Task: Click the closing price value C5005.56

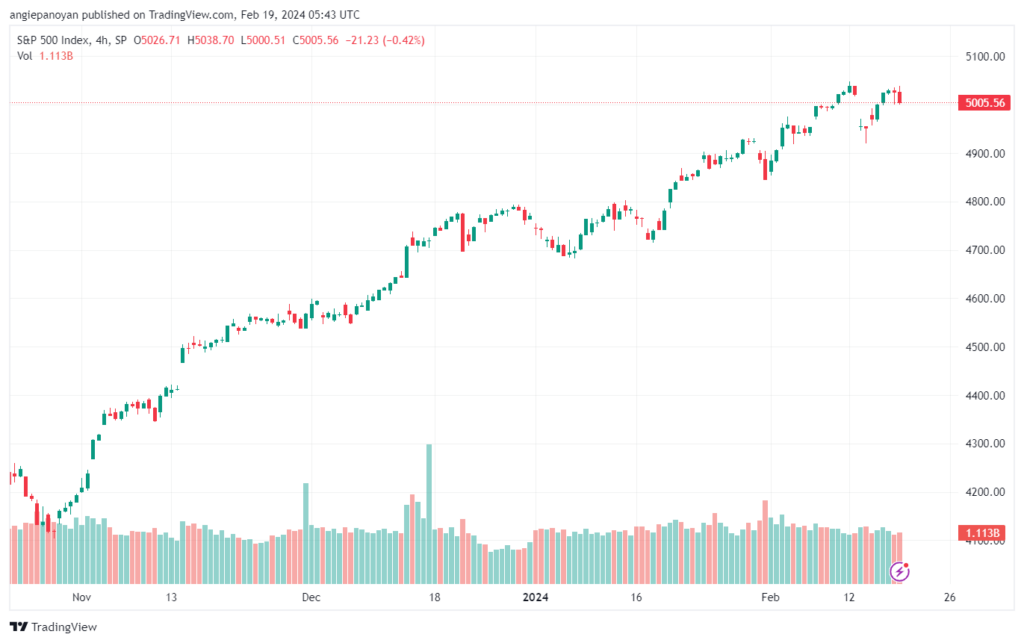Action: click(x=315, y=40)
